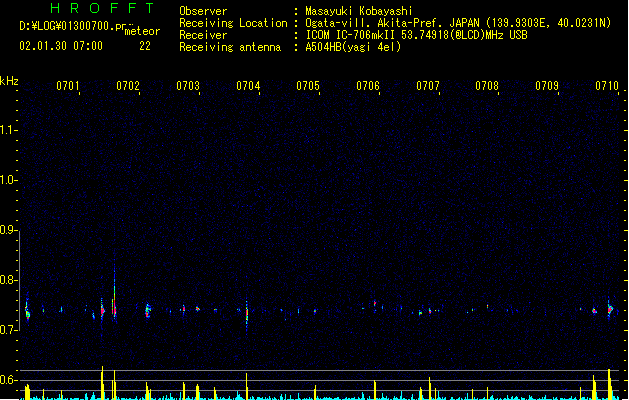This screenshot has height=400, width=629.
Task: Click the HROFFT title text
Action: pyautogui.click(x=102, y=8)
